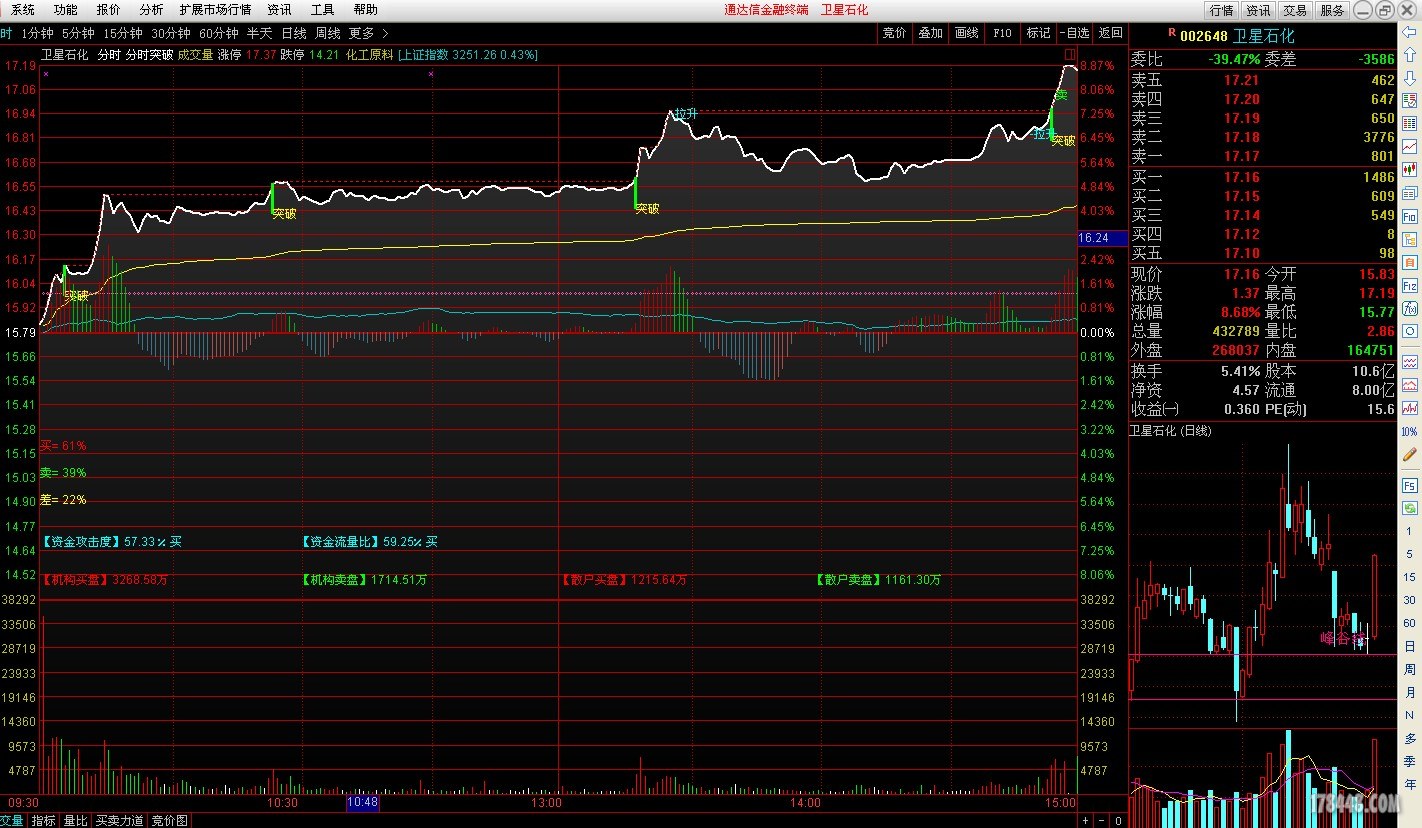
Task: Click the small square icon at chart top-right corner
Action: [1071, 54]
